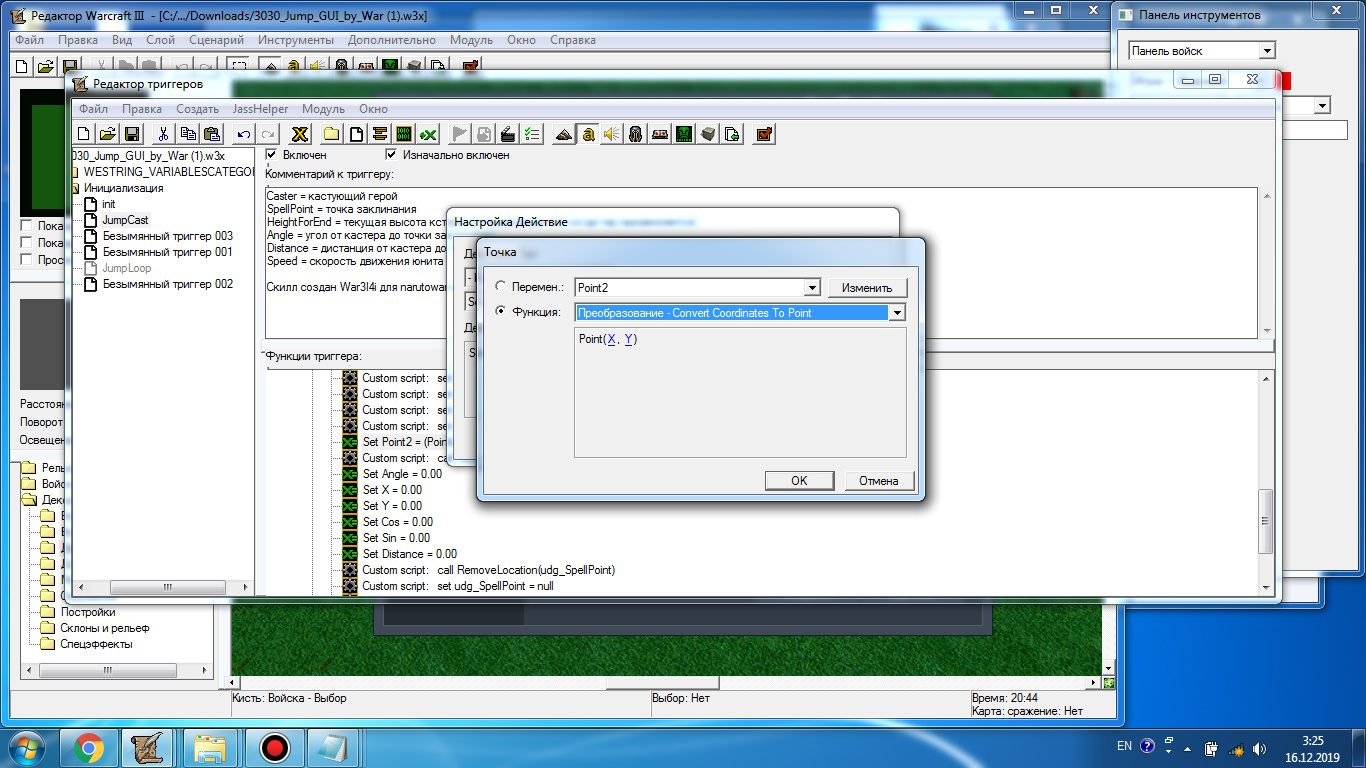This screenshot has width=1366, height=768.
Task: Open Terrain Editor icon in Trigger Editor toolbar
Action: pyautogui.click(x=564, y=134)
